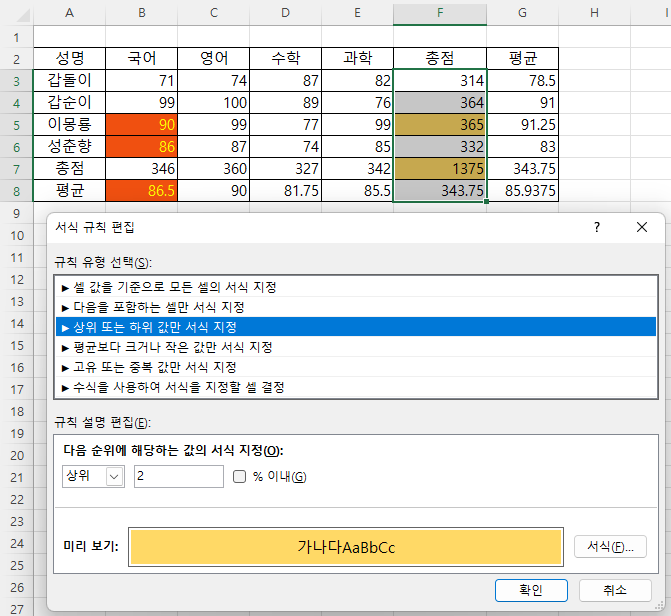Image resolution: width=671 pixels, height=616 pixels.
Task: Select column H header
Action: [594, 13]
